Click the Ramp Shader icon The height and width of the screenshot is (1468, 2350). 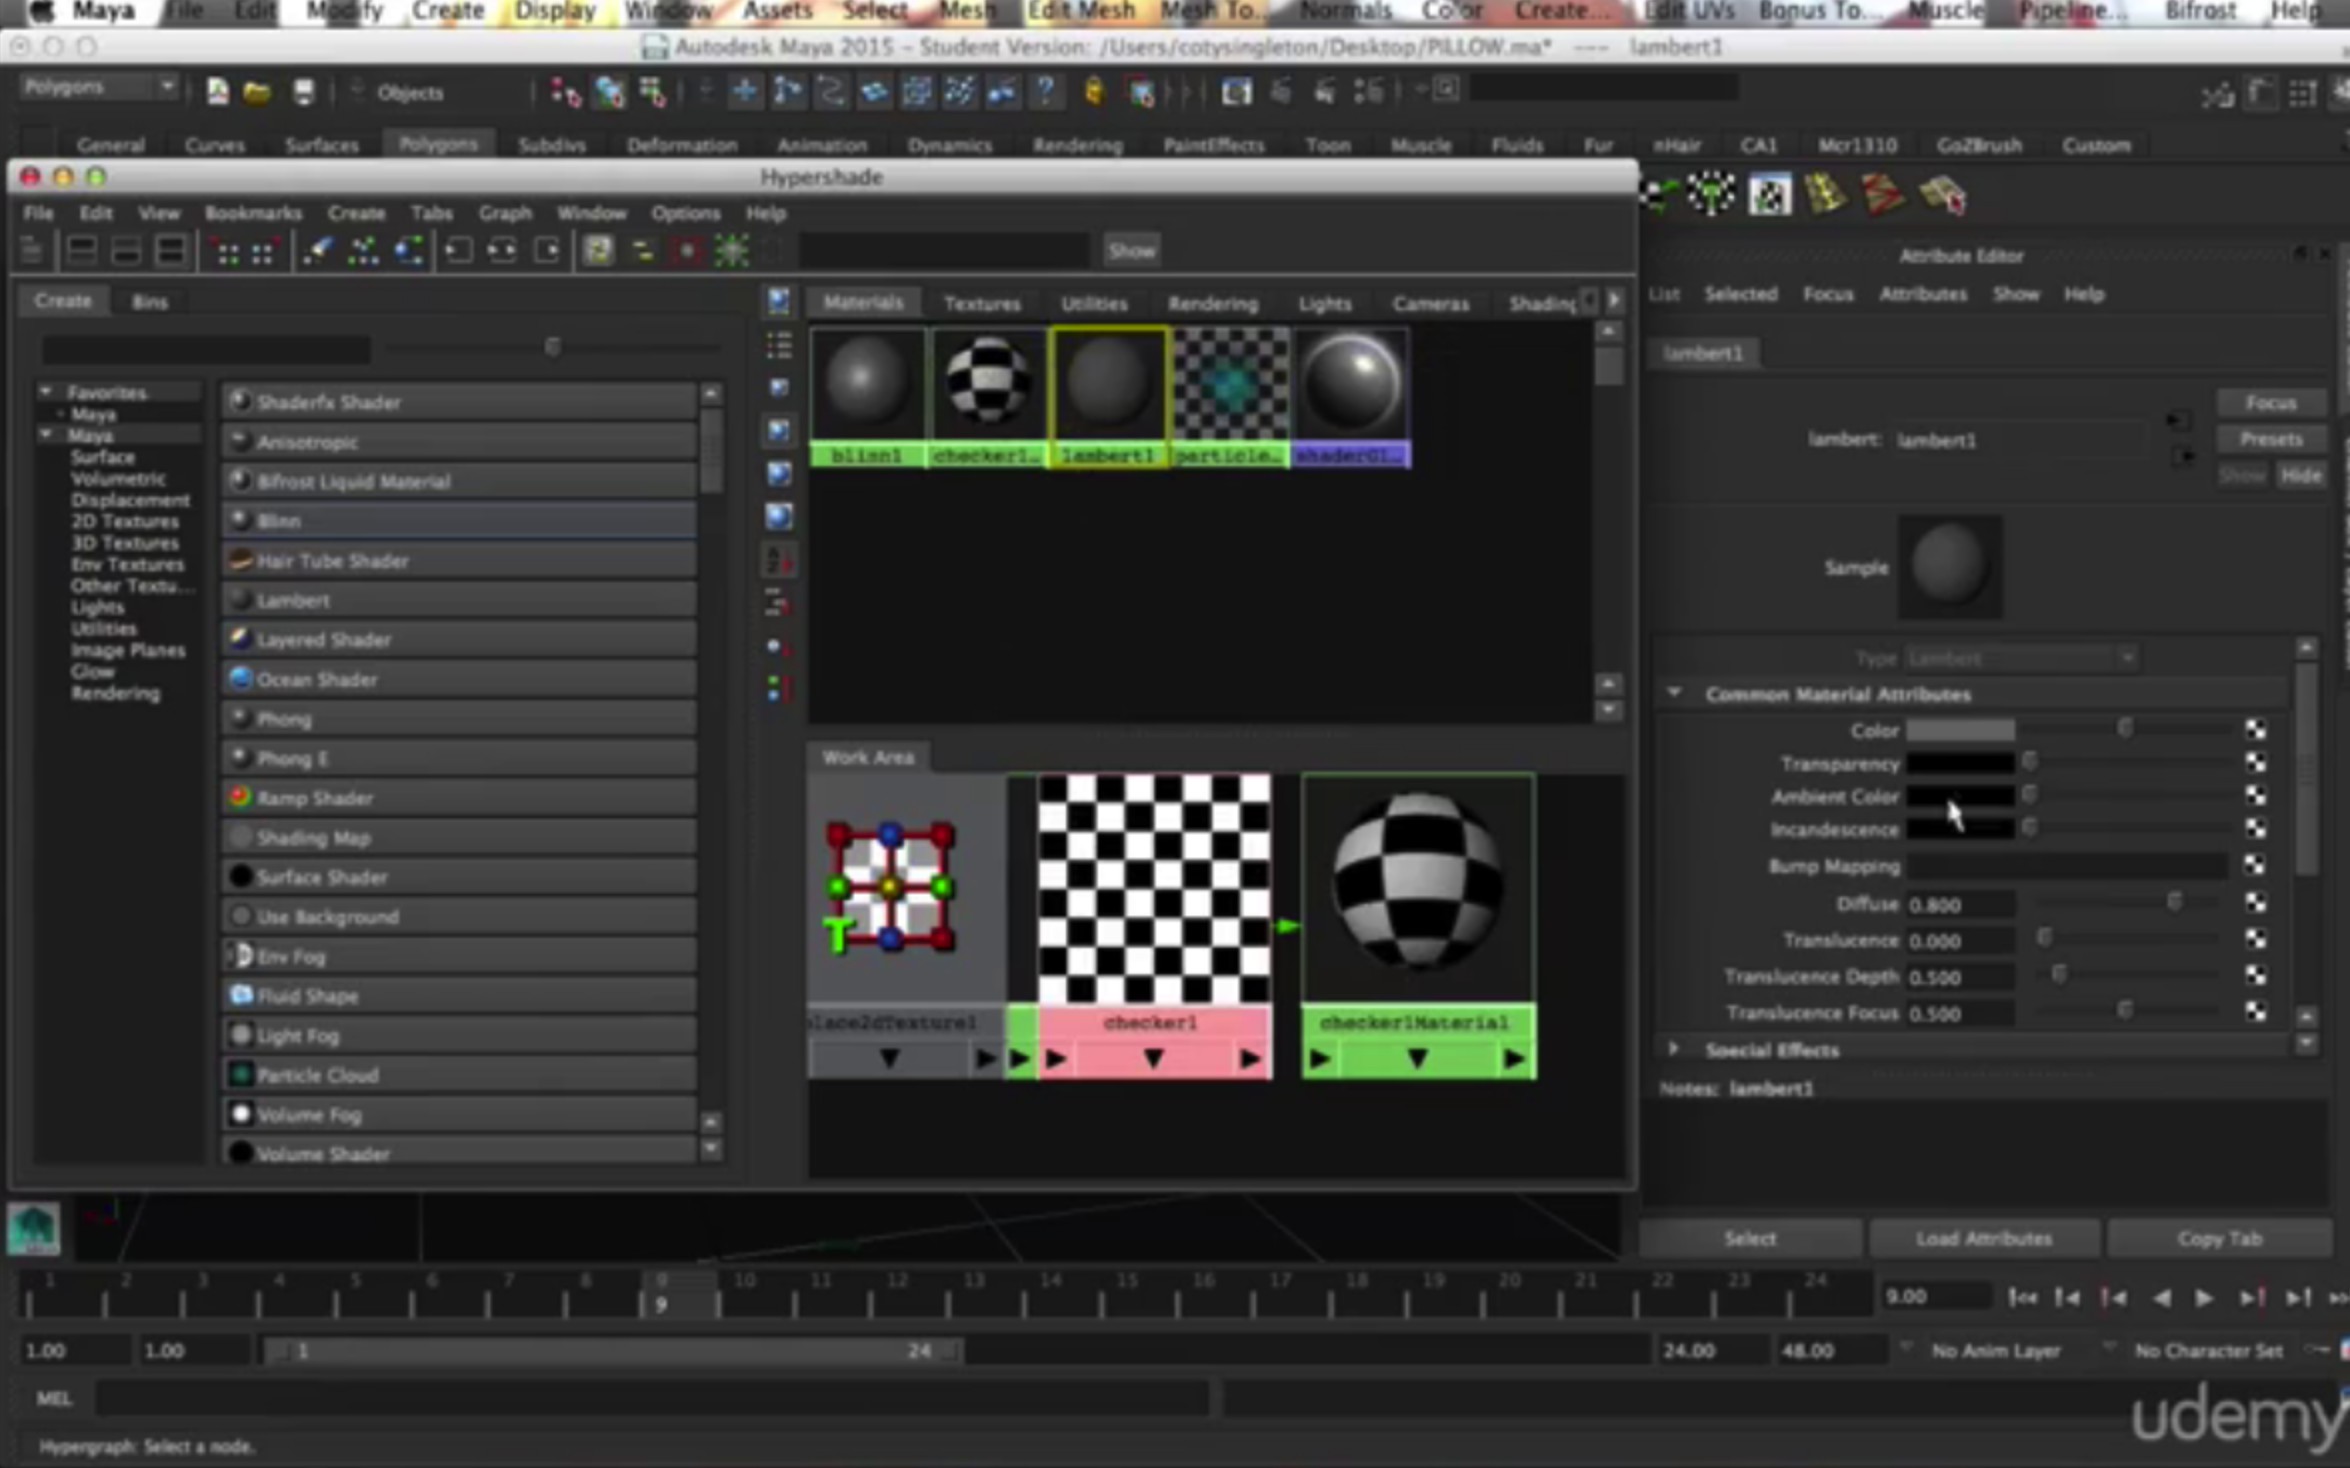coord(240,797)
